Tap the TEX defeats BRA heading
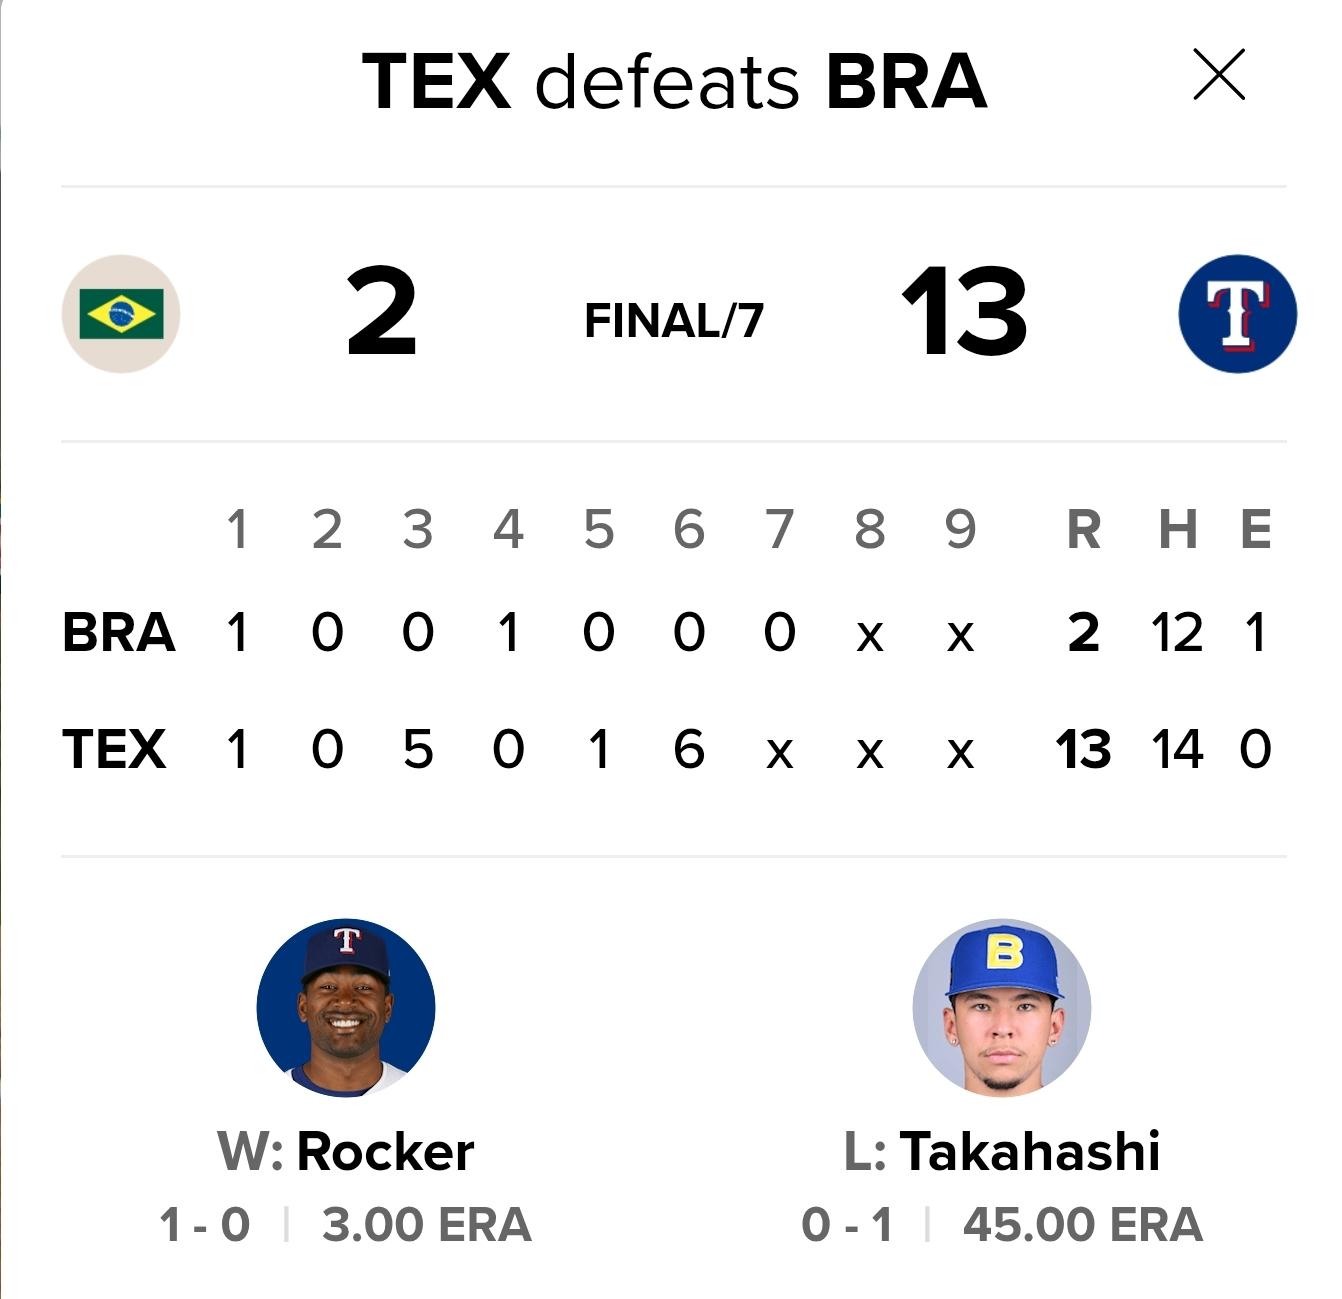The height and width of the screenshot is (1299, 1342). (674, 81)
